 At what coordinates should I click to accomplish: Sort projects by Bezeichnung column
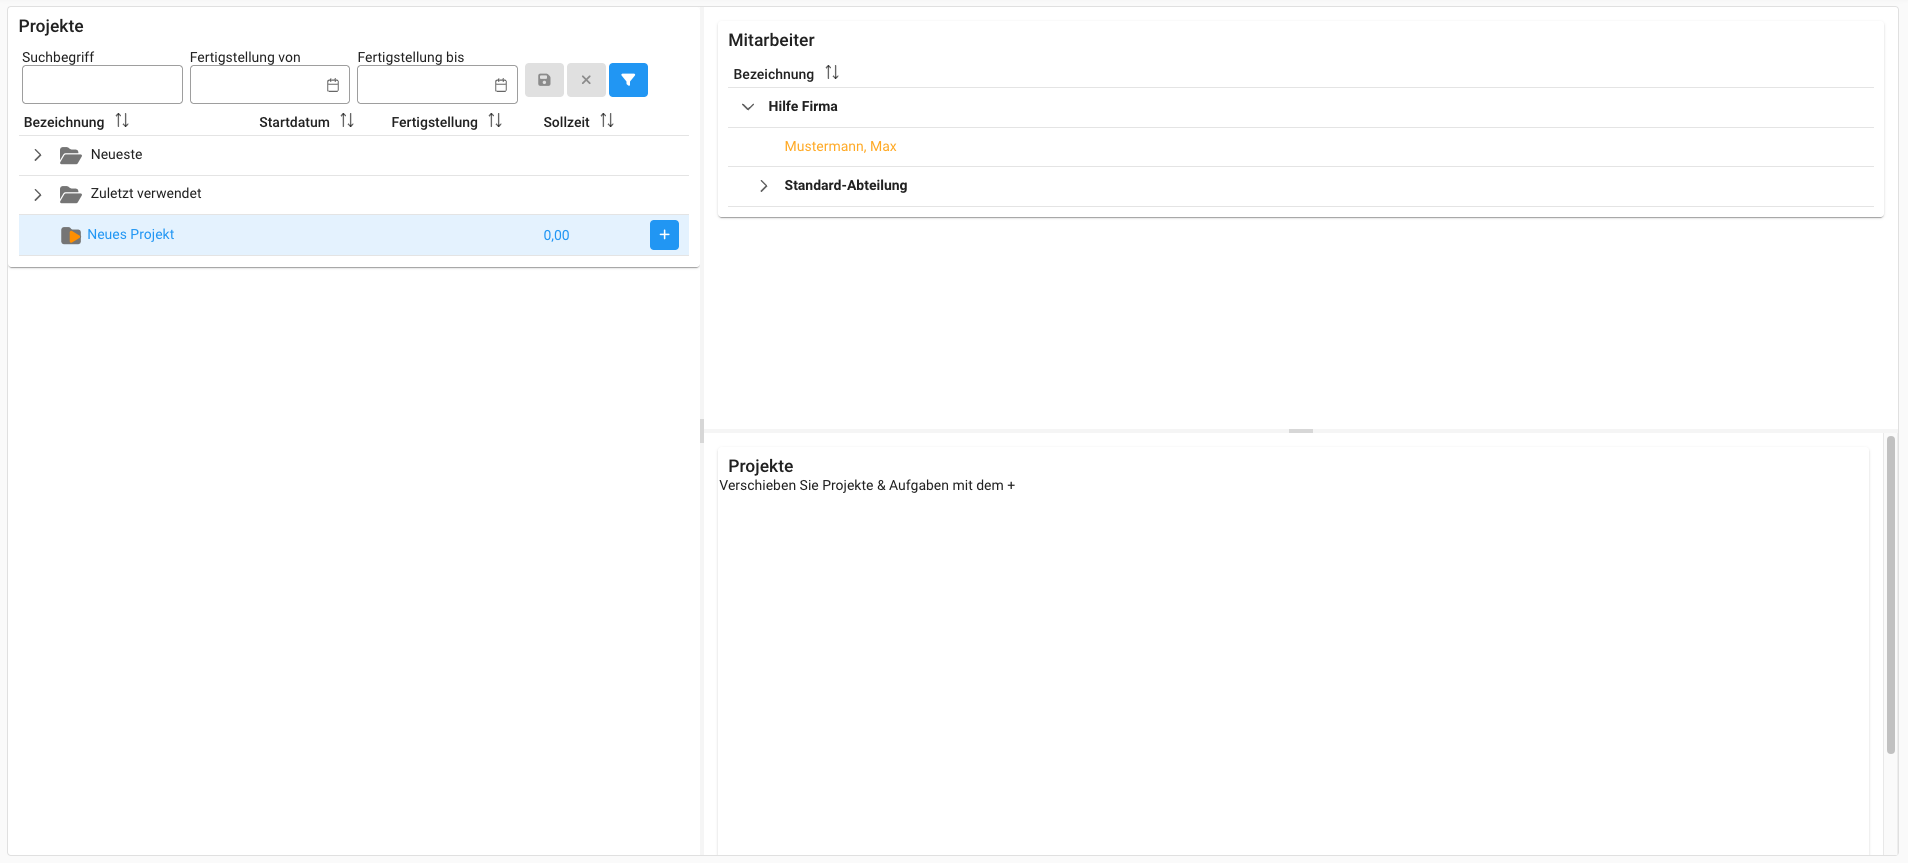pos(122,121)
